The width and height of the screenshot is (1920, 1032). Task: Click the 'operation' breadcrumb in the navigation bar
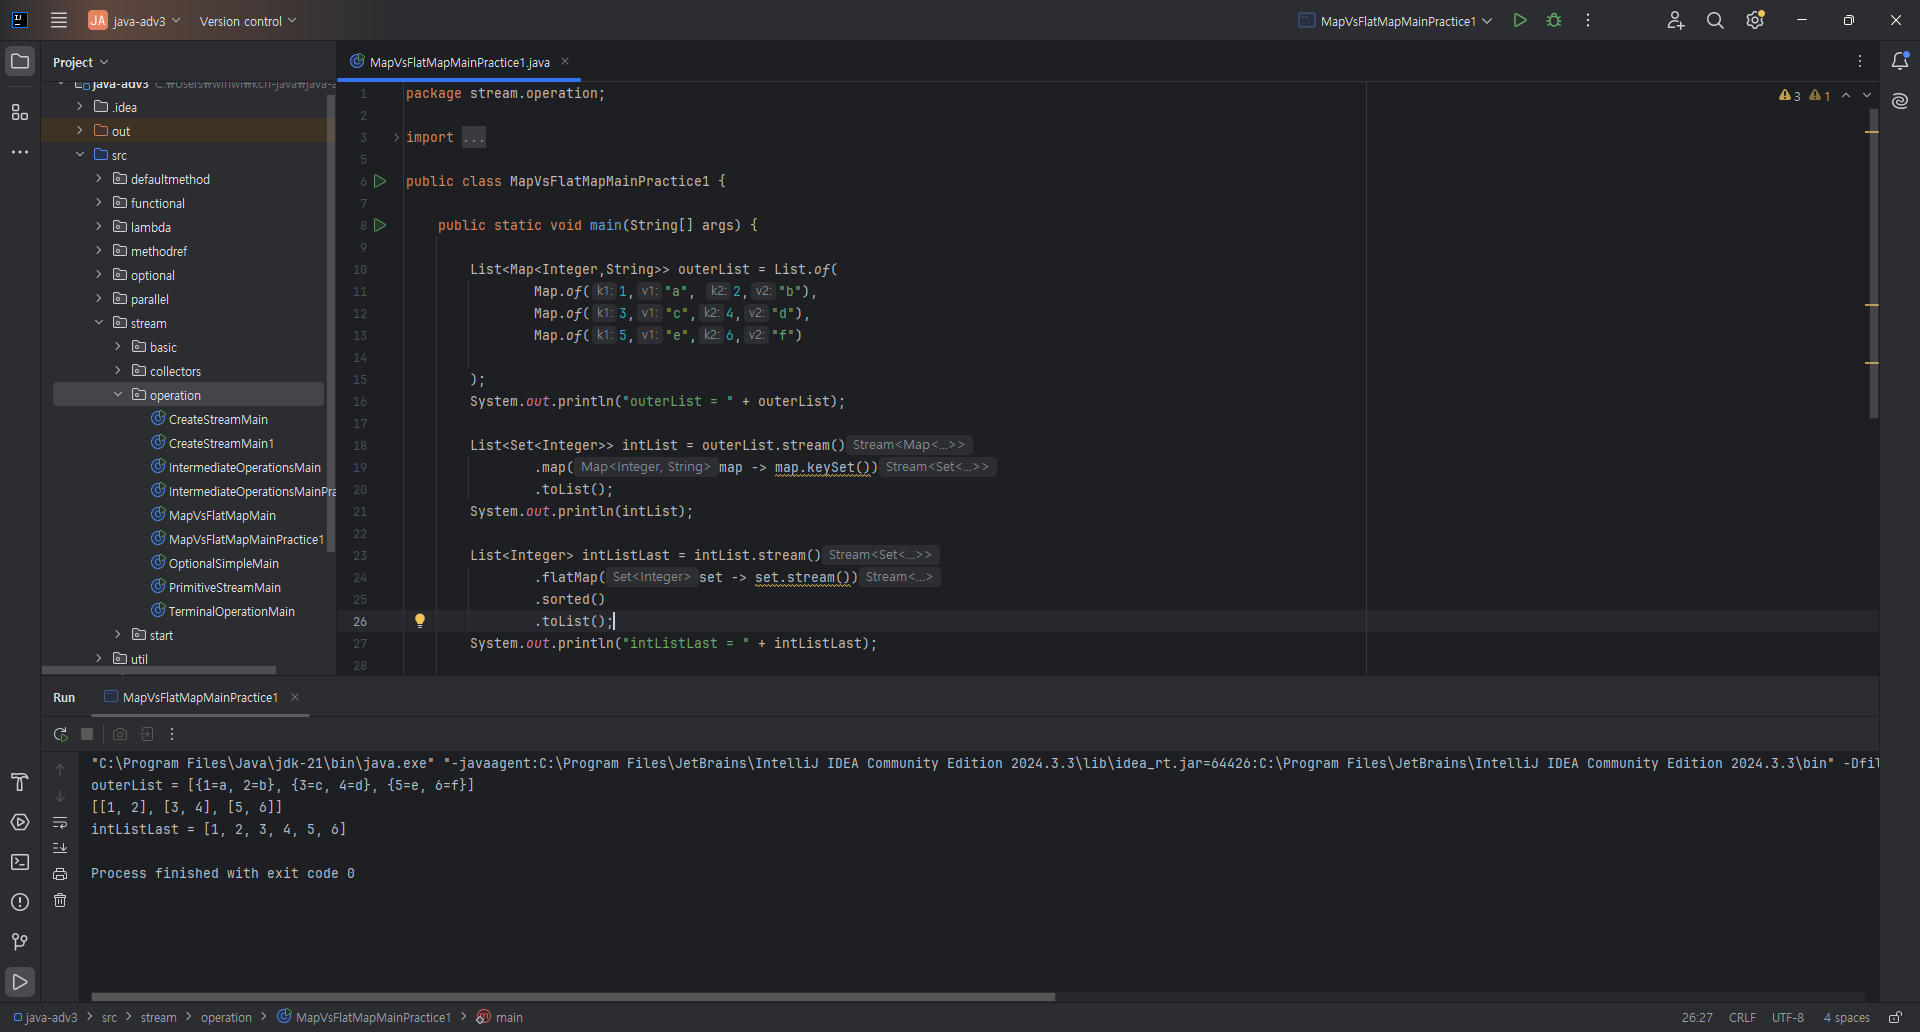pos(226,1017)
